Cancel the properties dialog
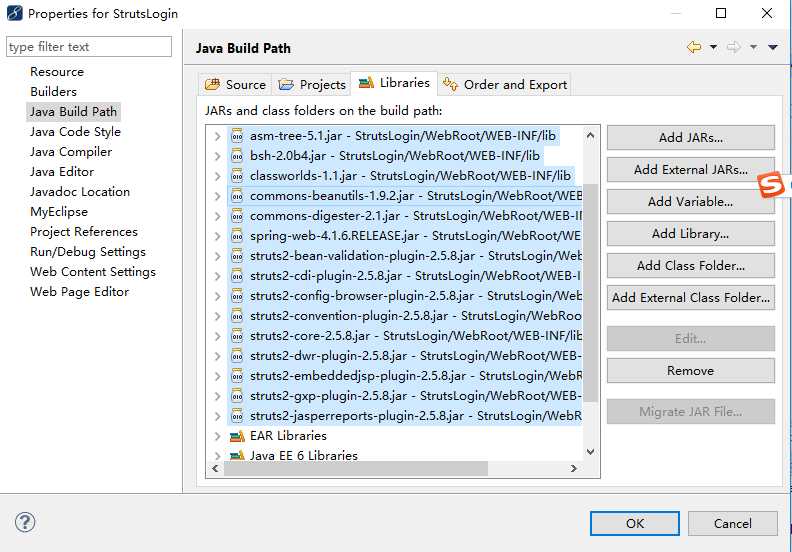 click(732, 523)
